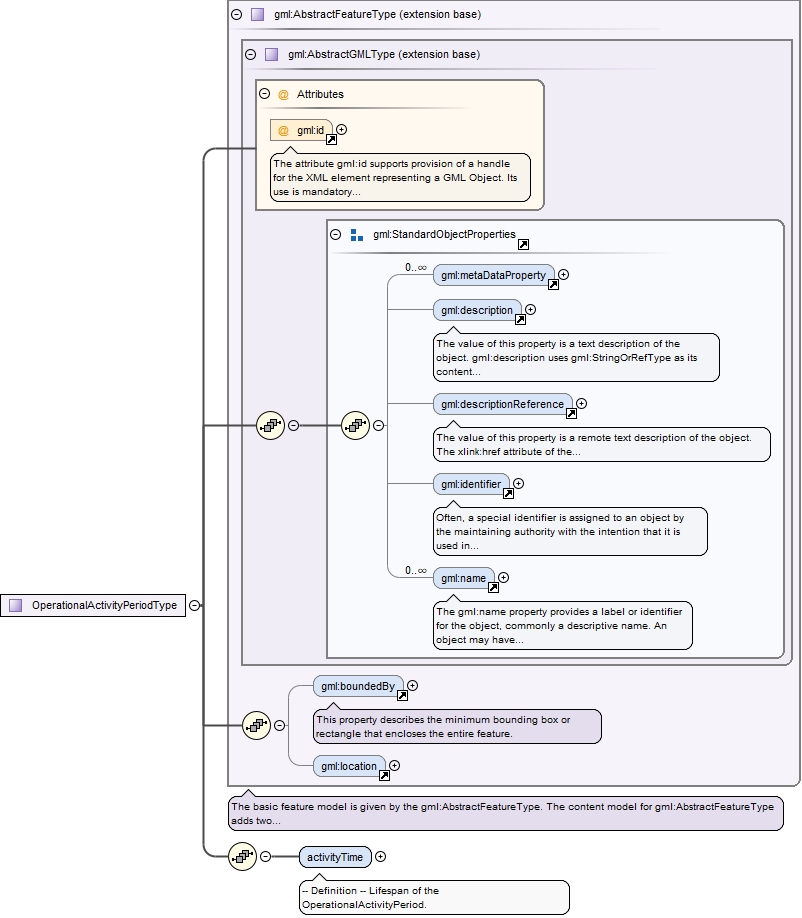Follow the reference arrow on gml:descriptionReference
The image size is (802, 918).
571,413
